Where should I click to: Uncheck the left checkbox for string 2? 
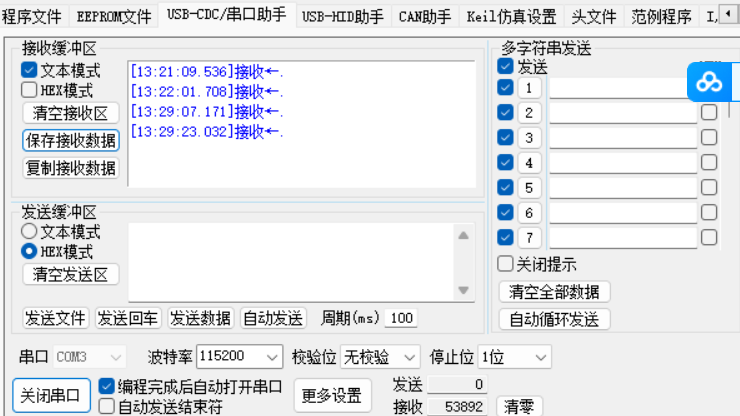pyautogui.click(x=505, y=112)
